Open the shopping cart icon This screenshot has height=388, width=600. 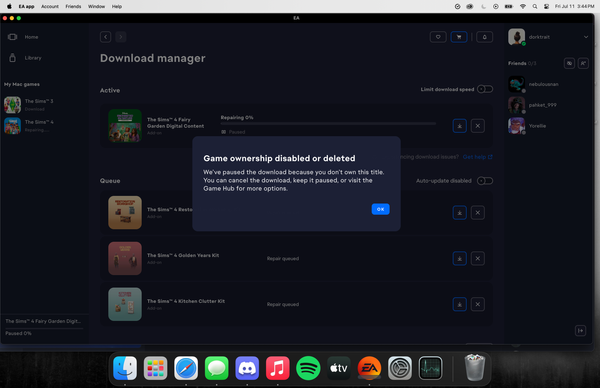point(459,37)
